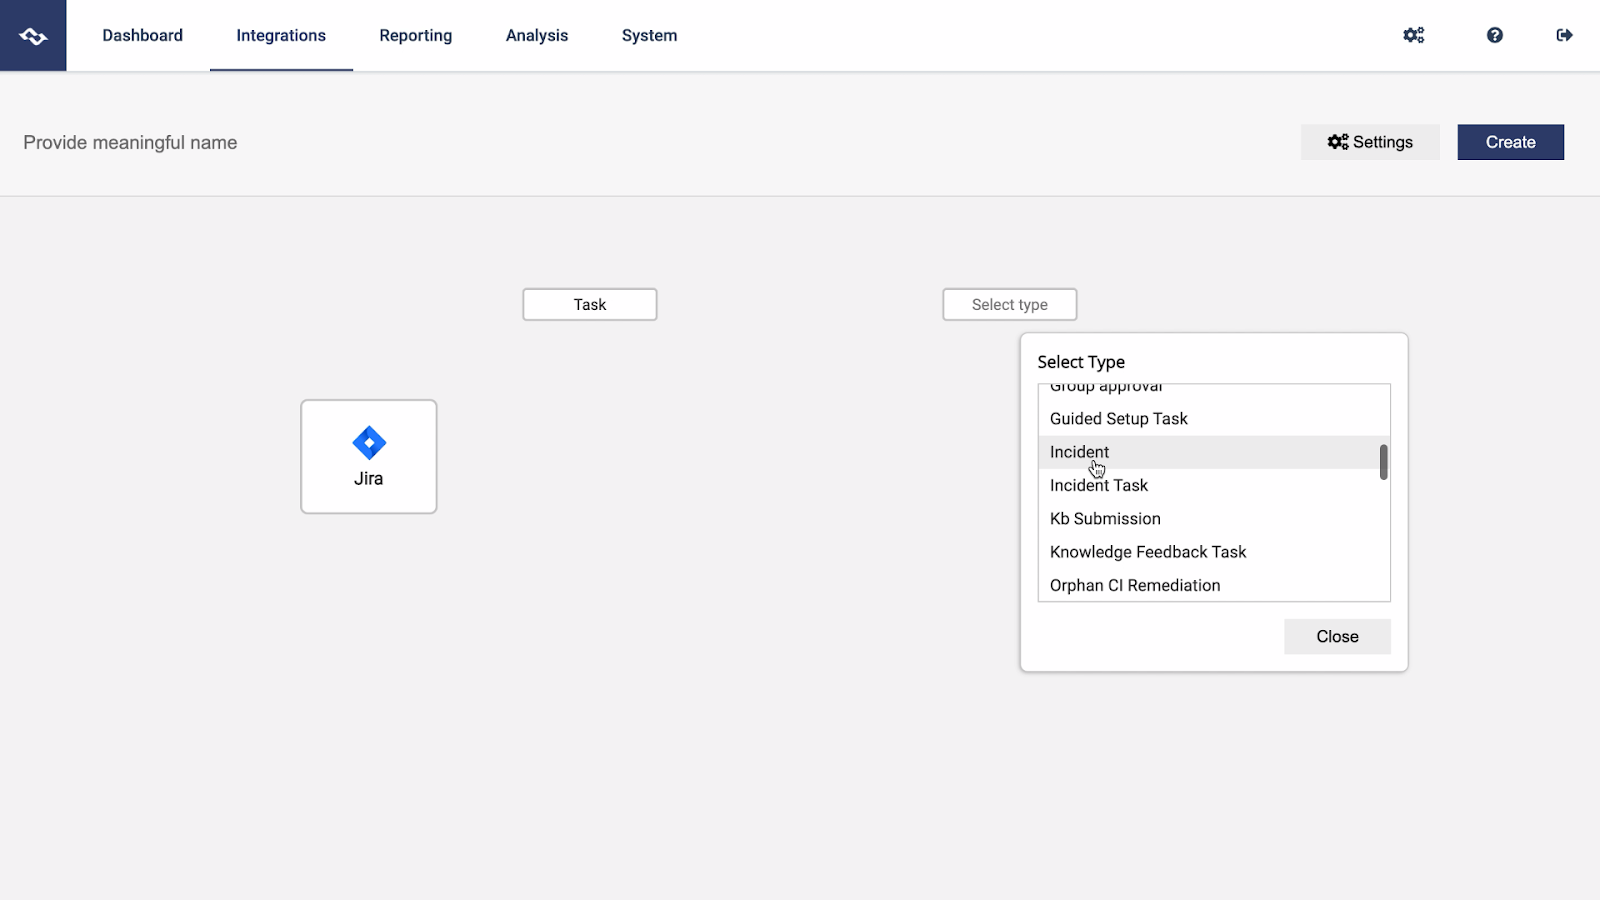Open the Reporting tab
Image resolution: width=1600 pixels, height=900 pixels.
point(415,35)
